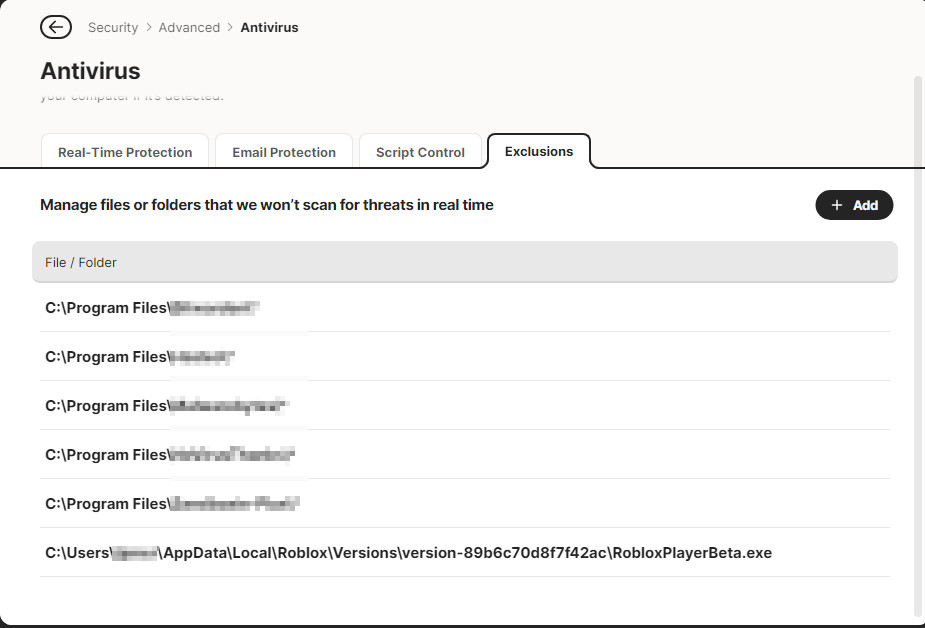Select the RobloxPlayerBeta.exe exclusion entry
The height and width of the screenshot is (628, 925).
click(x=408, y=553)
